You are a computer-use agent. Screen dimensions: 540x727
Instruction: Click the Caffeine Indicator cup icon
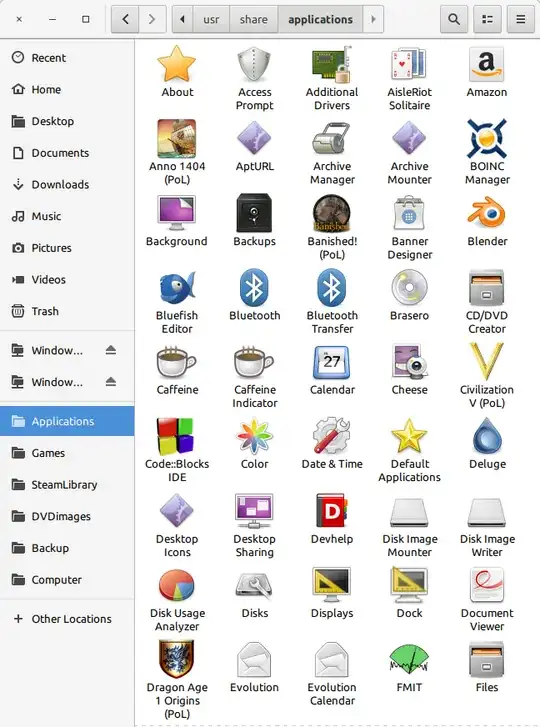(x=254, y=362)
